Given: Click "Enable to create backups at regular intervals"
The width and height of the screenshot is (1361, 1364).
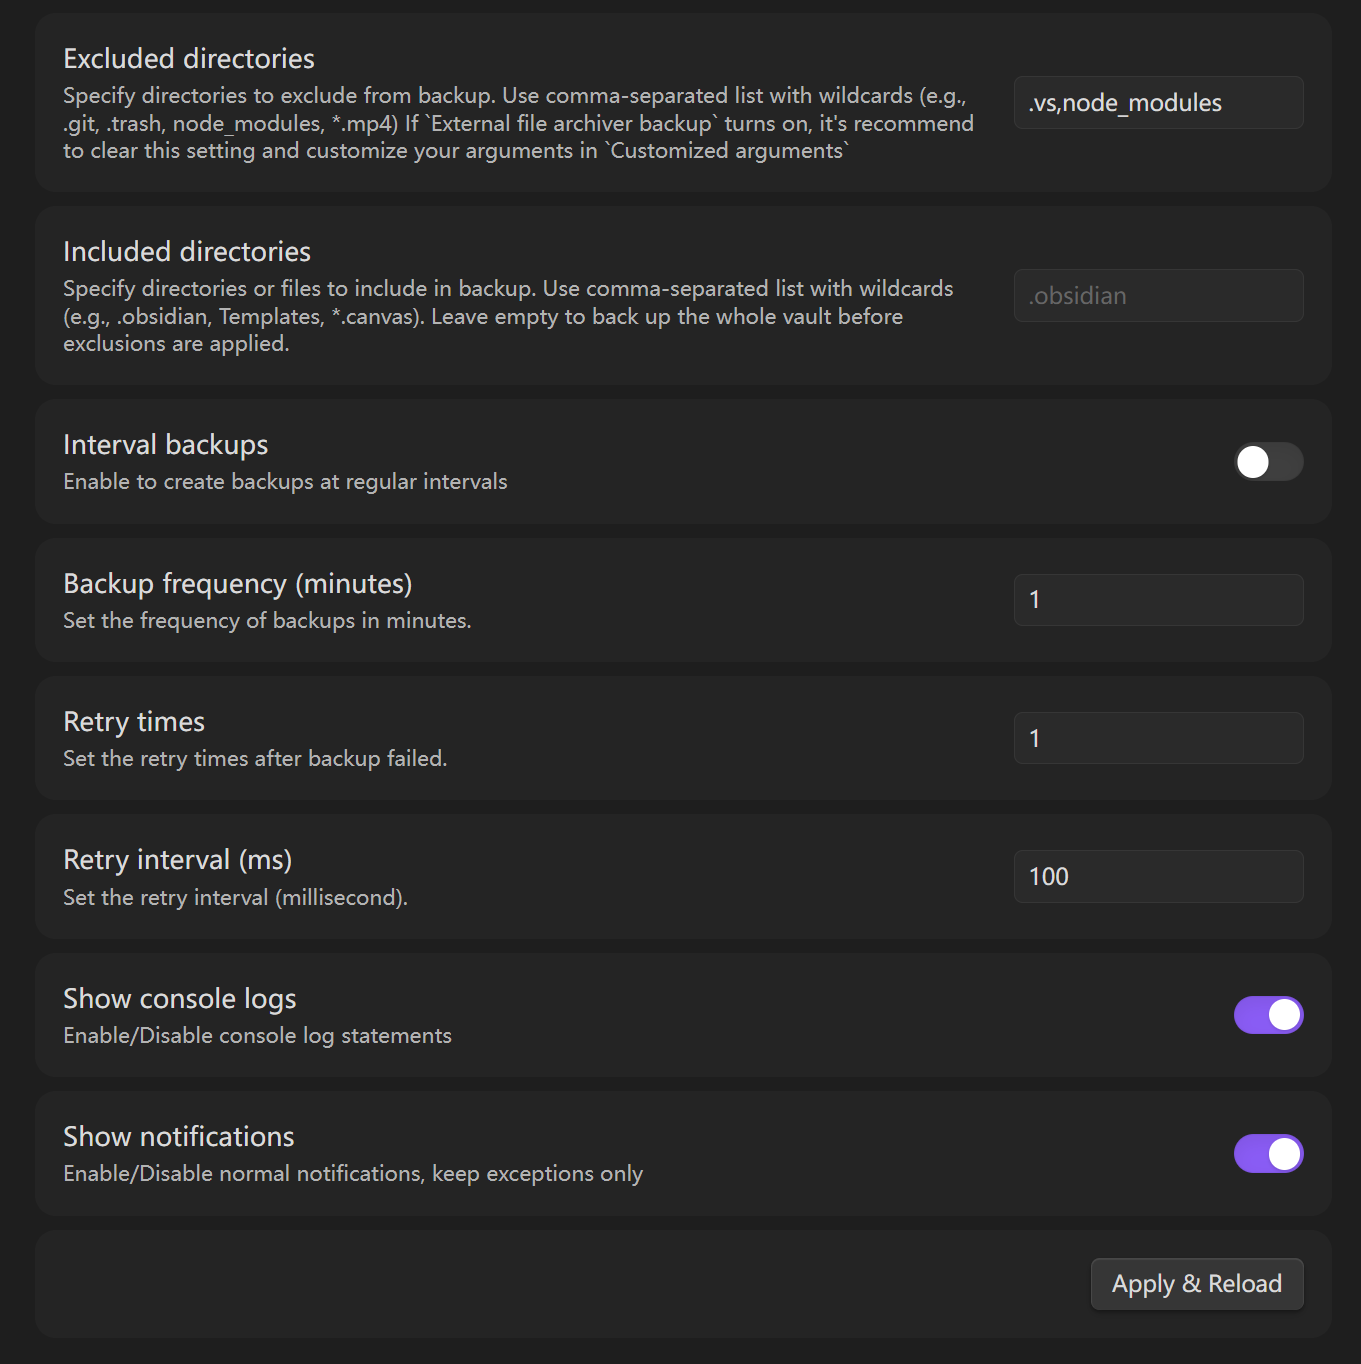Looking at the screenshot, I should [x=285, y=482].
